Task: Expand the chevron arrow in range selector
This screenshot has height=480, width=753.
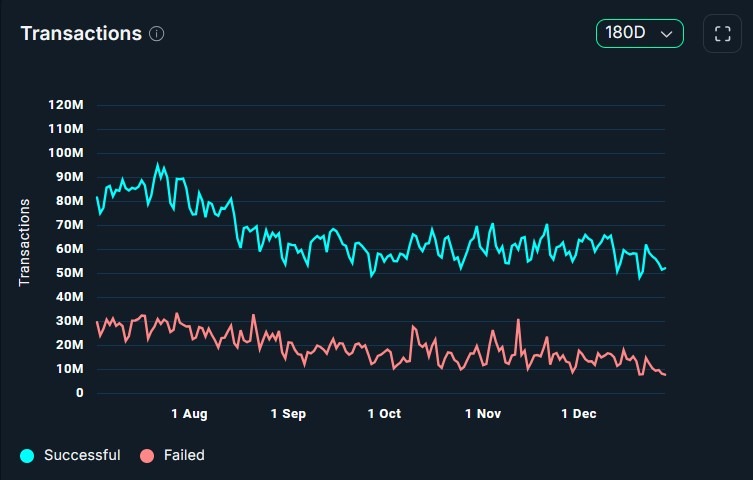Action: (666, 33)
